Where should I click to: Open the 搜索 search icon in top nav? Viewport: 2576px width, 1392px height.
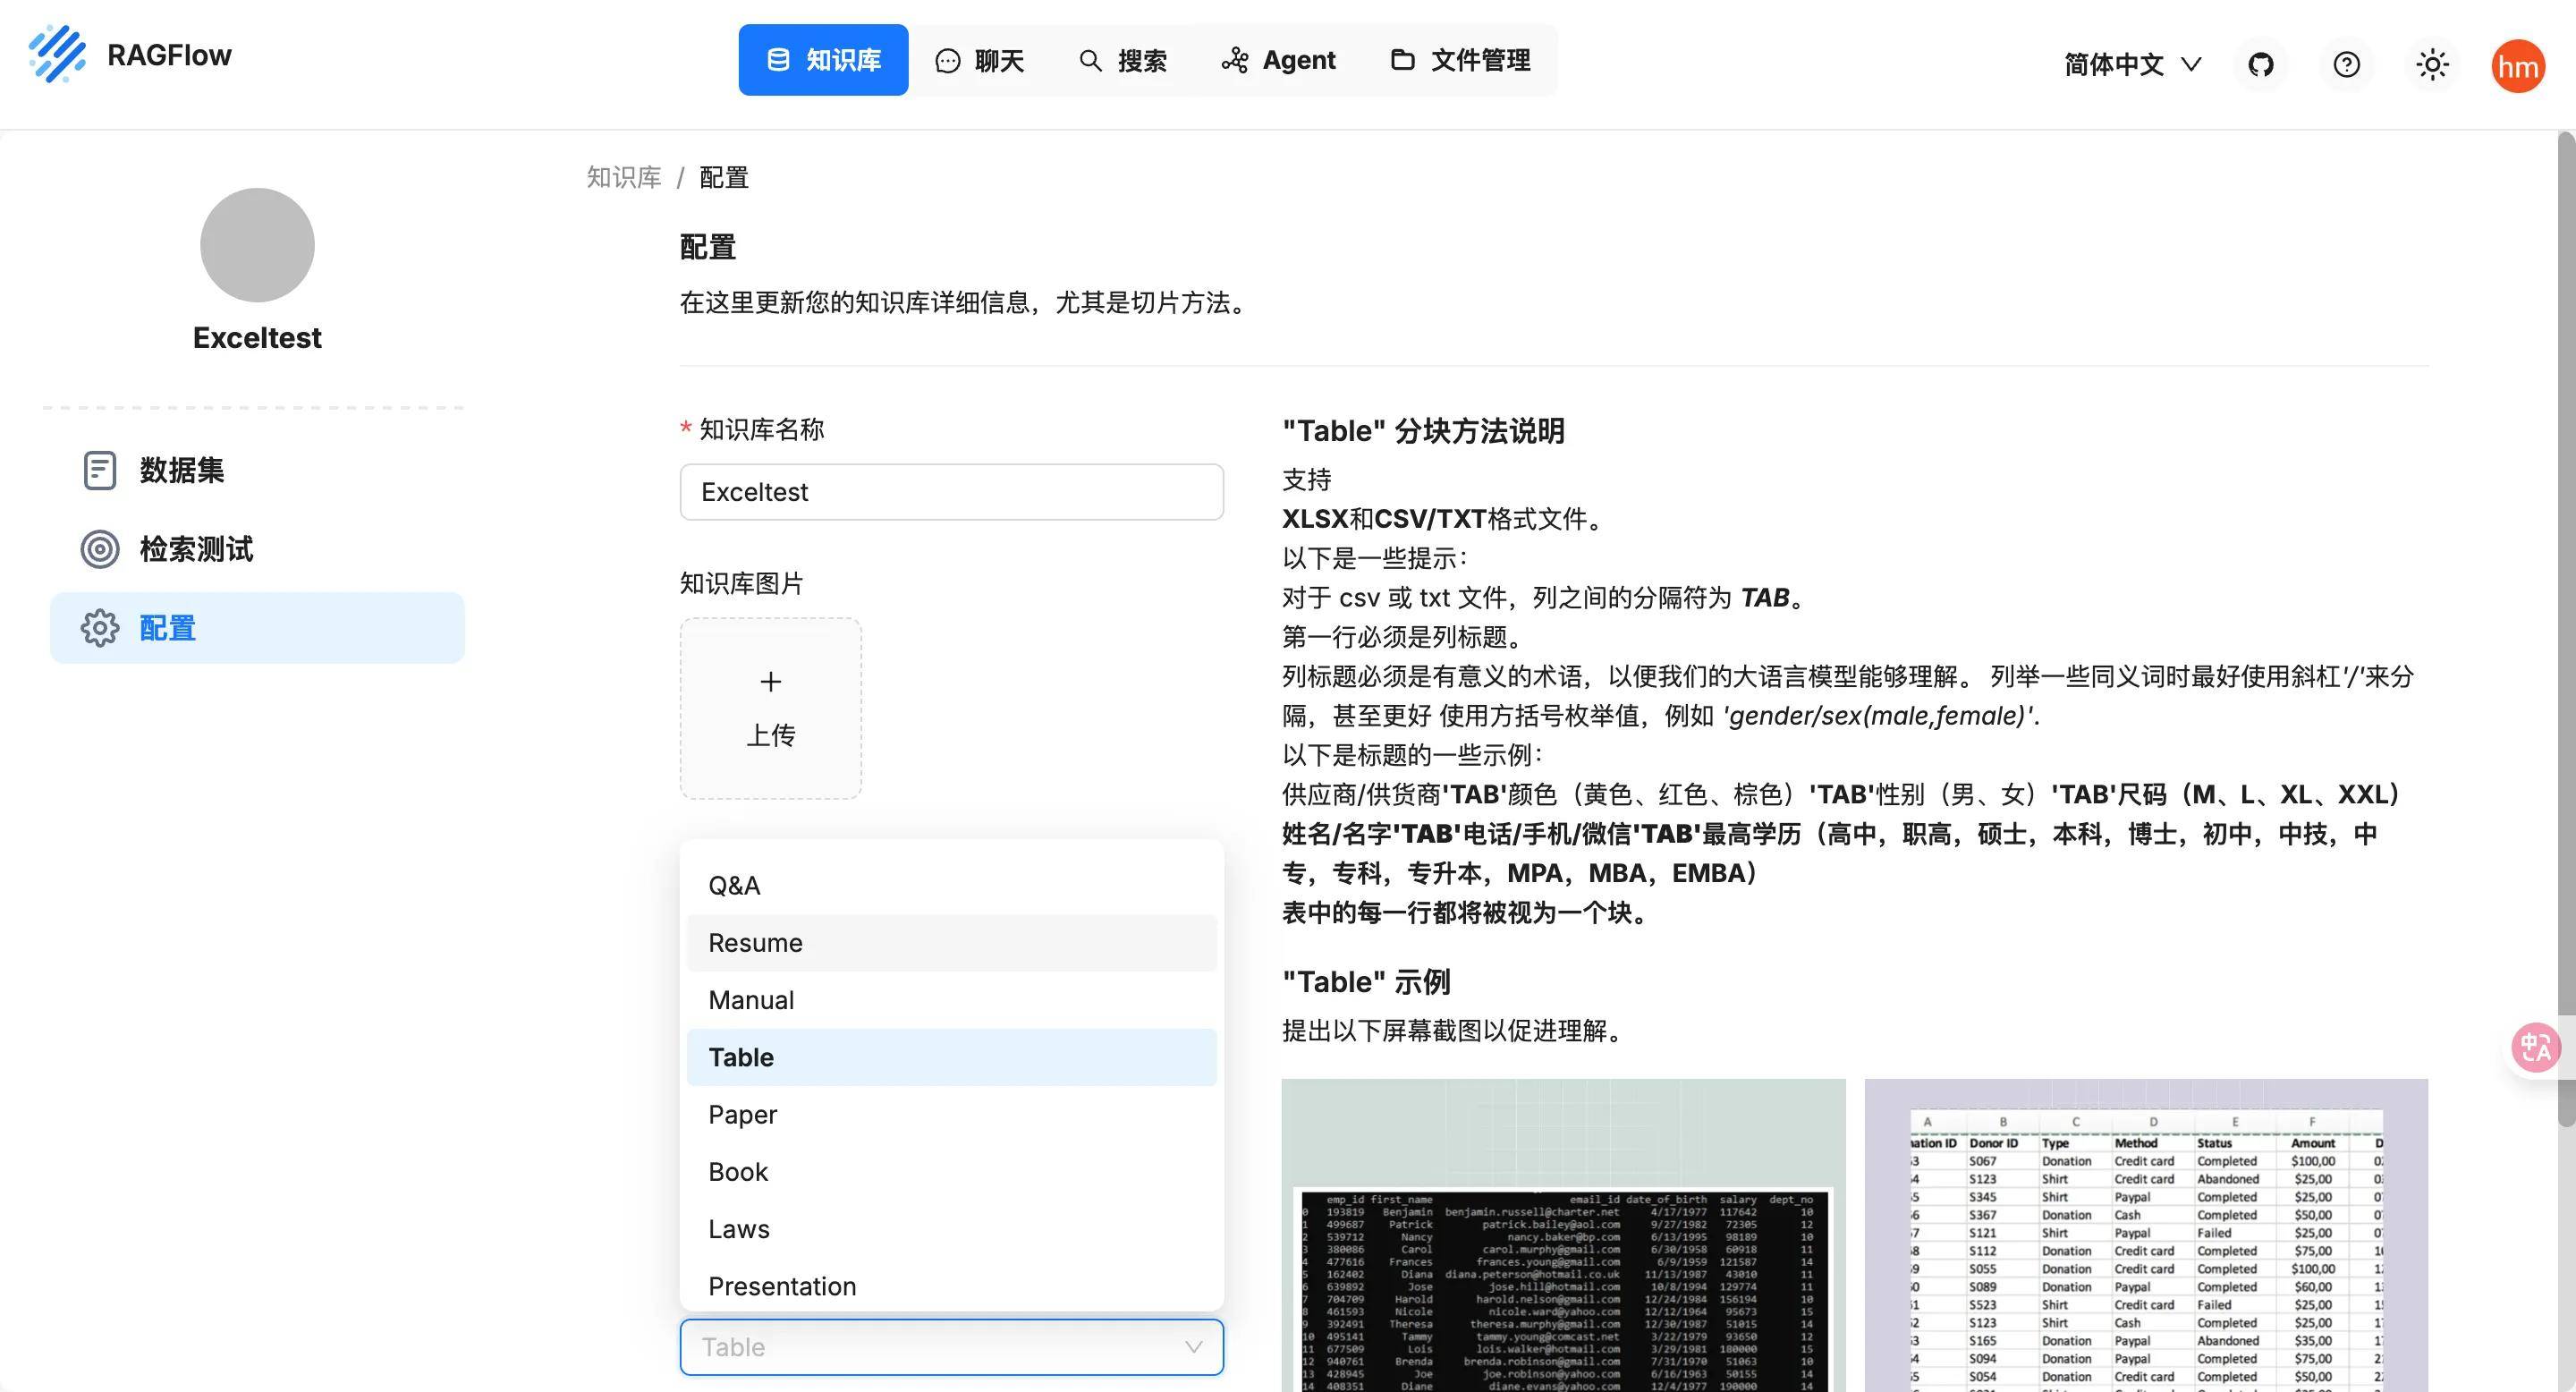(x=1089, y=60)
